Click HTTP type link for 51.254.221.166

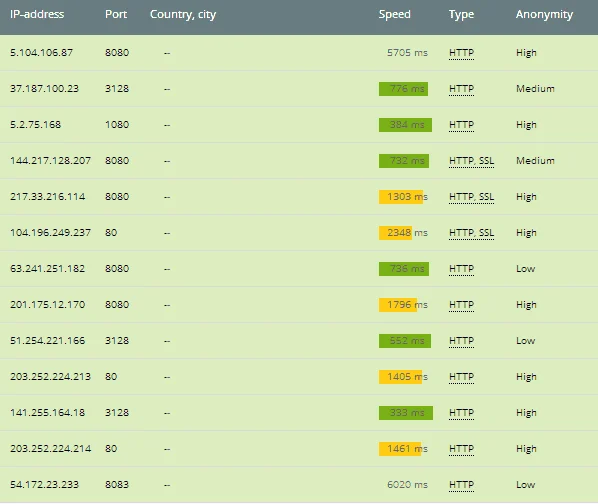tap(461, 341)
